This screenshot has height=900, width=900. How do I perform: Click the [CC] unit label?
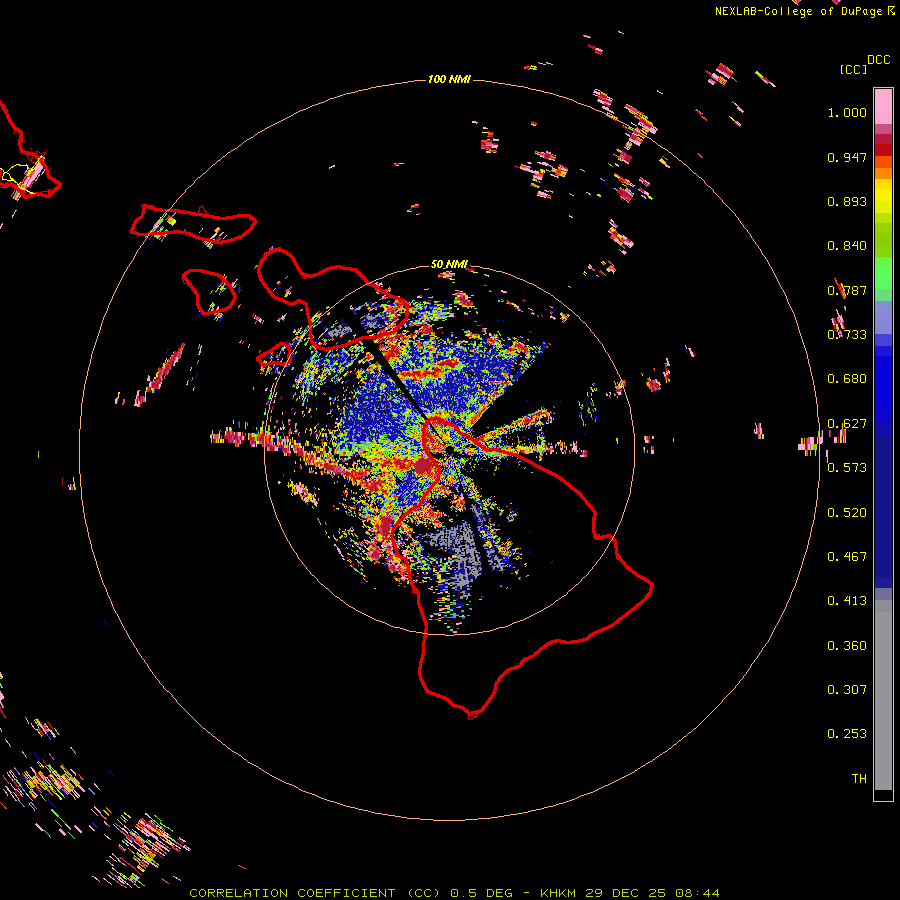point(854,69)
